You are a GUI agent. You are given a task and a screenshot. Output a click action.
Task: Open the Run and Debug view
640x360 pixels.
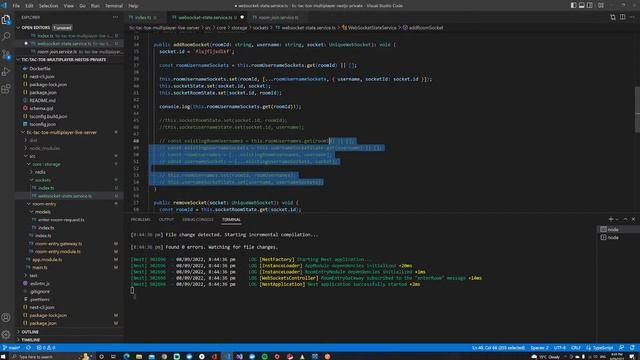click(6, 72)
